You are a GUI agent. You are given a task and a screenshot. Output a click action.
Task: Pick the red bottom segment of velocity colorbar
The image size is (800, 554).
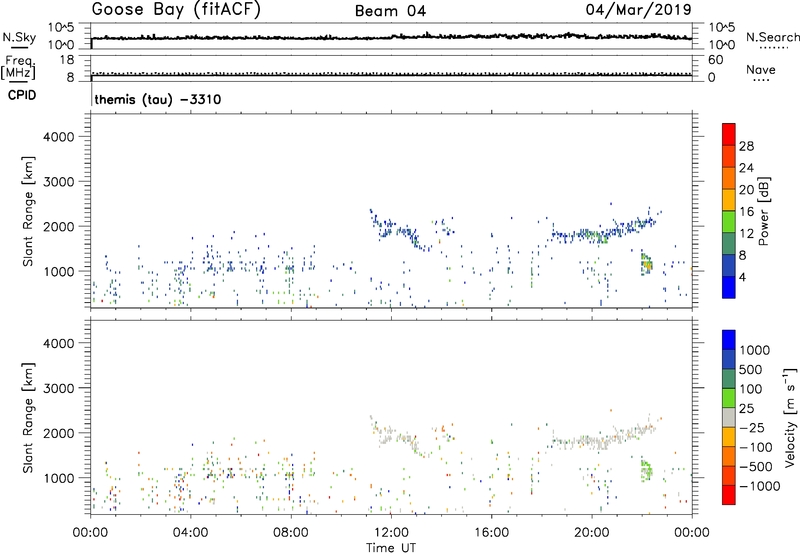pos(729,495)
